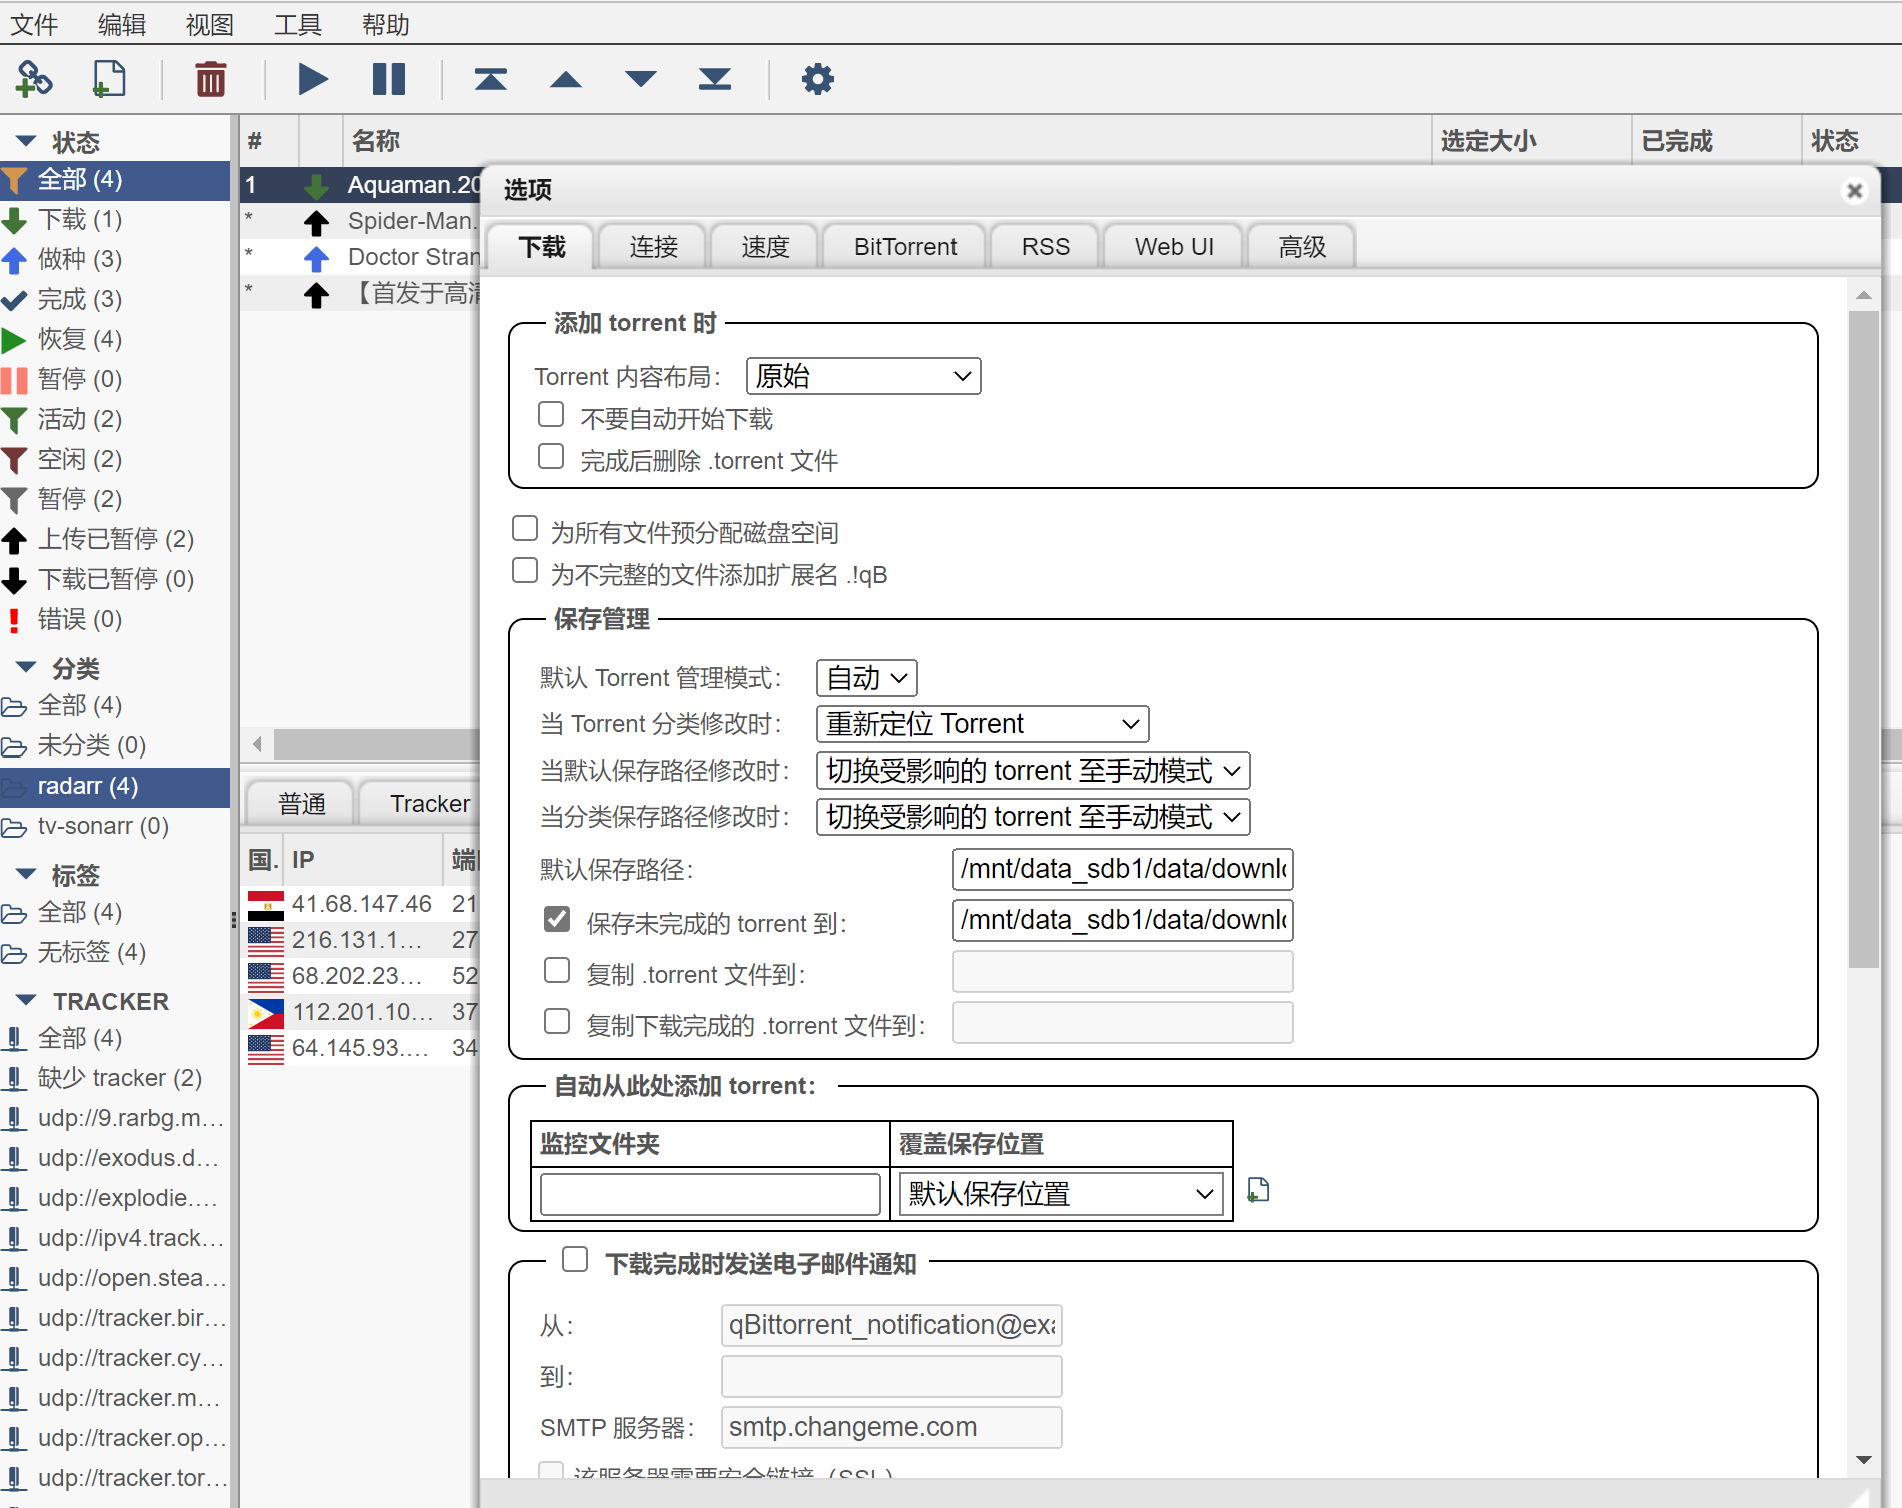Switch to the 高级 options tab
This screenshot has width=1902, height=1508.
pyautogui.click(x=1302, y=247)
